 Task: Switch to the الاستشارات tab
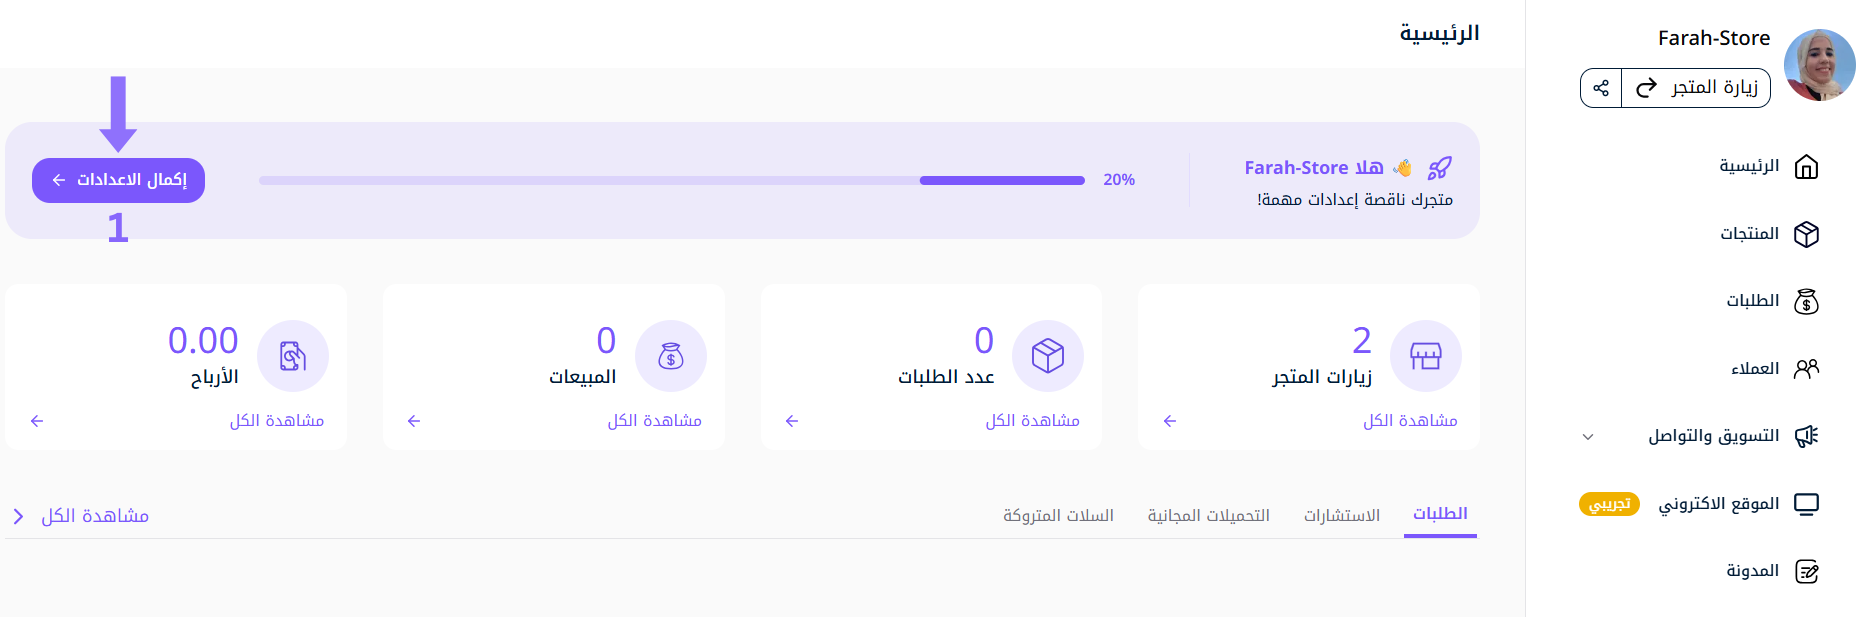click(x=1342, y=515)
